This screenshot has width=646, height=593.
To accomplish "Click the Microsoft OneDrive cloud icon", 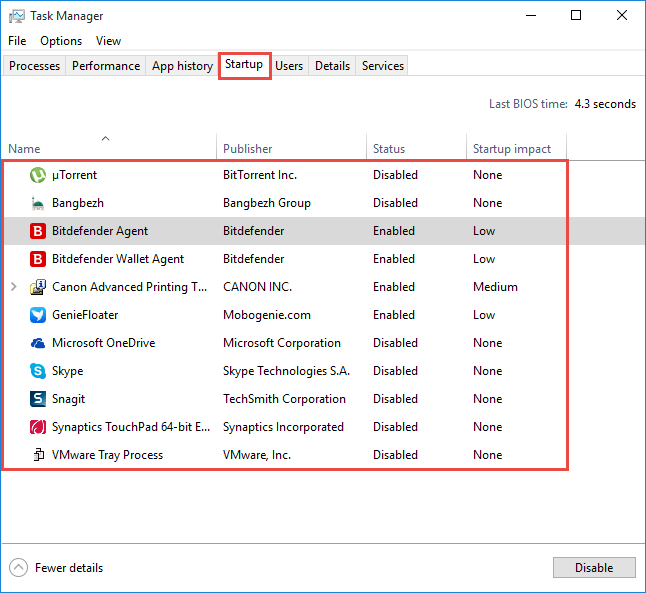I will (x=38, y=343).
